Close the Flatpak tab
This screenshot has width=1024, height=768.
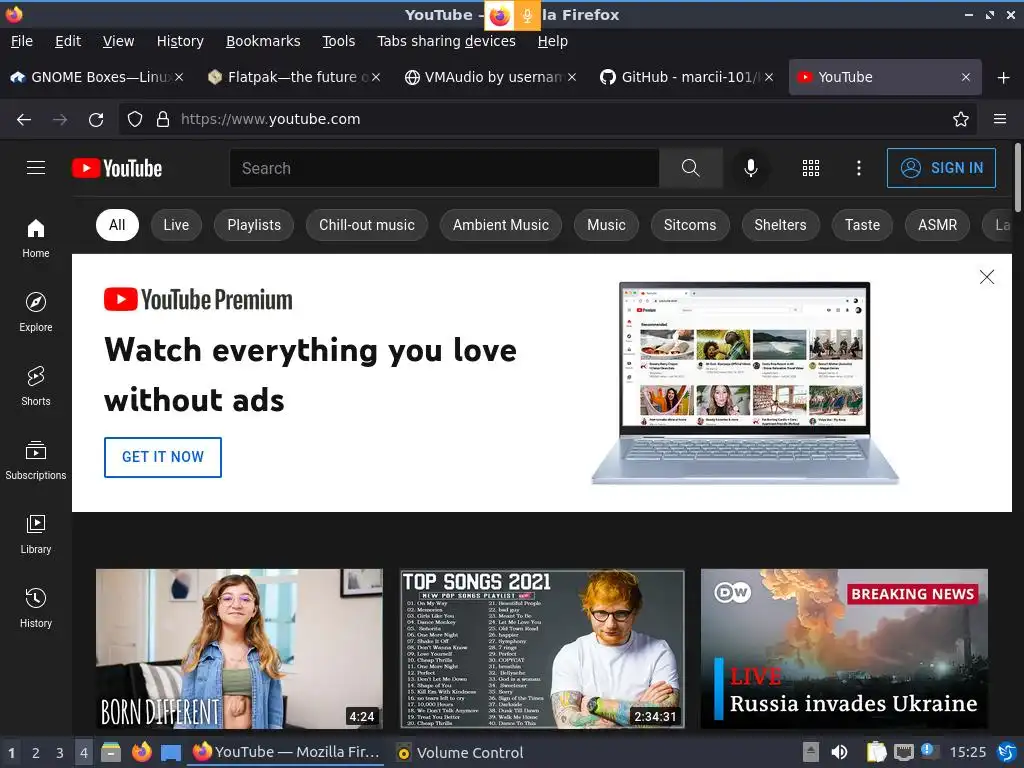coord(376,77)
